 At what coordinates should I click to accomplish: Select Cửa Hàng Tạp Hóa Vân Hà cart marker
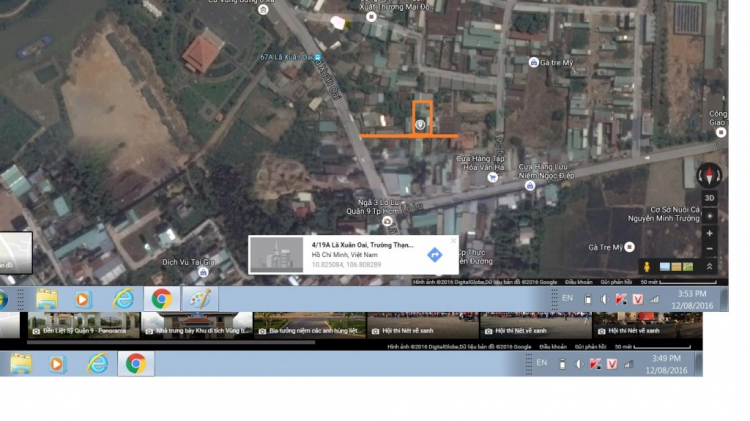coord(492,177)
